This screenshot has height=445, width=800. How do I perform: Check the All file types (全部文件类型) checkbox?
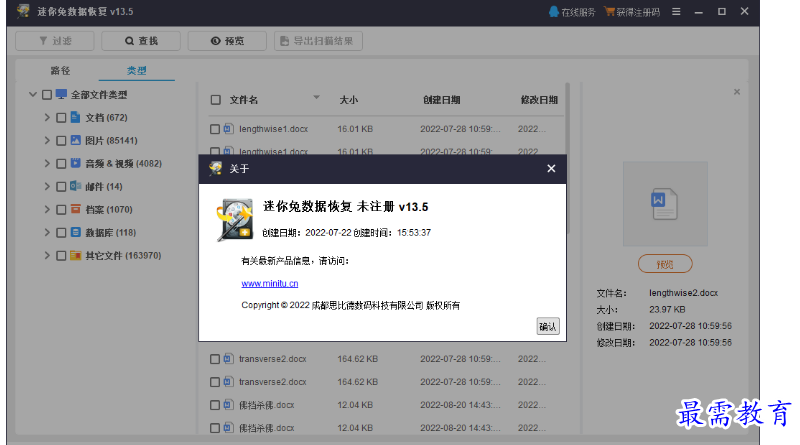pos(47,94)
